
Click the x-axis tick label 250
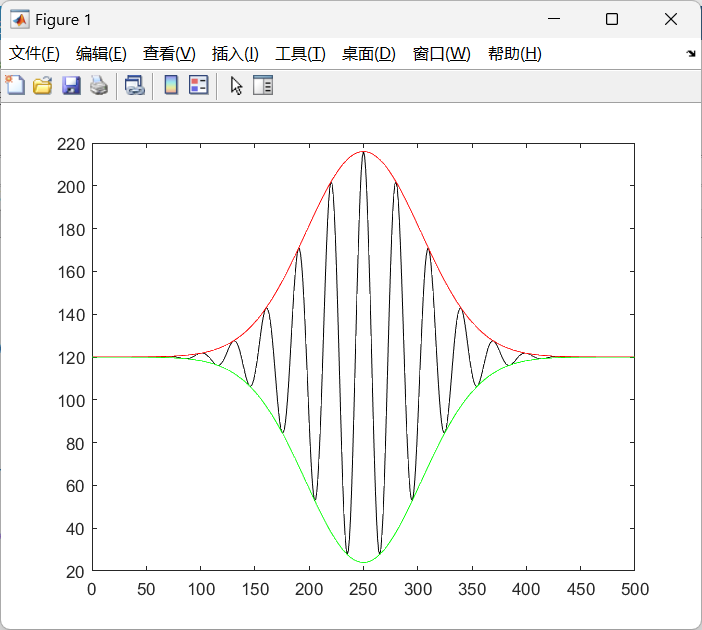pos(363,589)
